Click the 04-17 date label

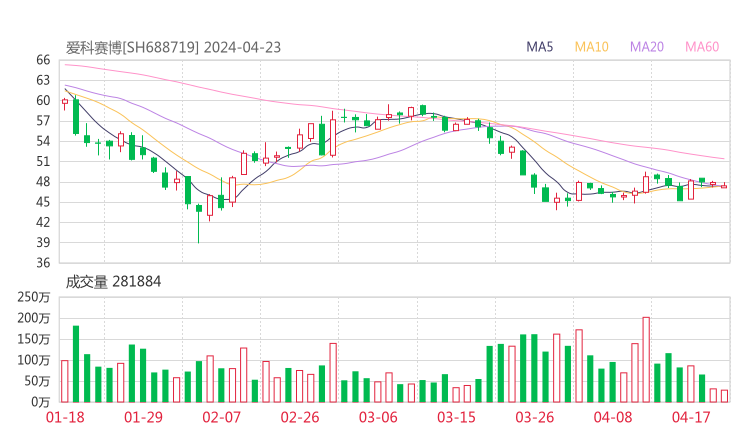(691, 417)
